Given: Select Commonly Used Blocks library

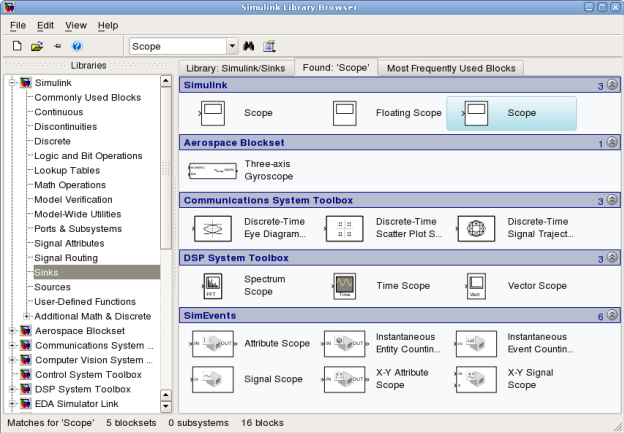Looking at the screenshot, I should (88, 98).
